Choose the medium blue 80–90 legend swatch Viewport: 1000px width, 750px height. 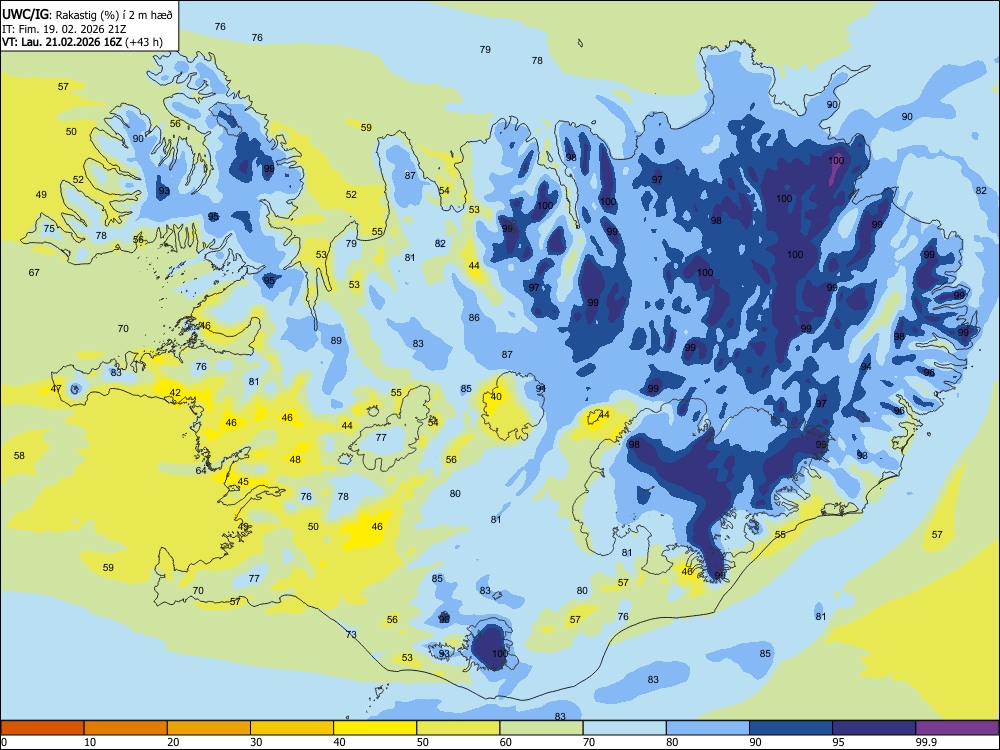[x=708, y=728]
